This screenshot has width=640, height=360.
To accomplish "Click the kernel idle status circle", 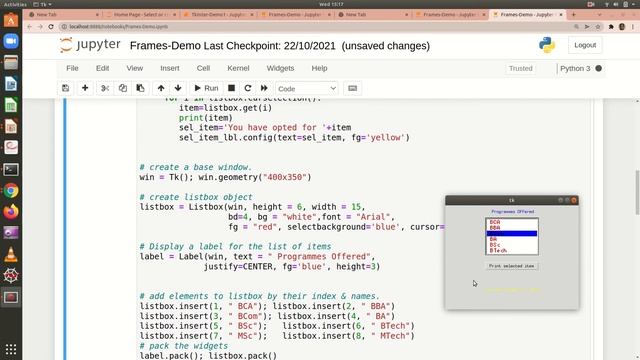I will 598,69.
